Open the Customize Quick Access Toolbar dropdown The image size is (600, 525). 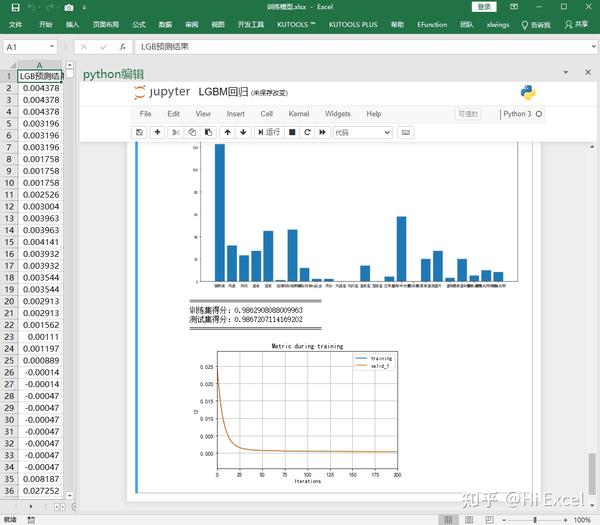84,8
